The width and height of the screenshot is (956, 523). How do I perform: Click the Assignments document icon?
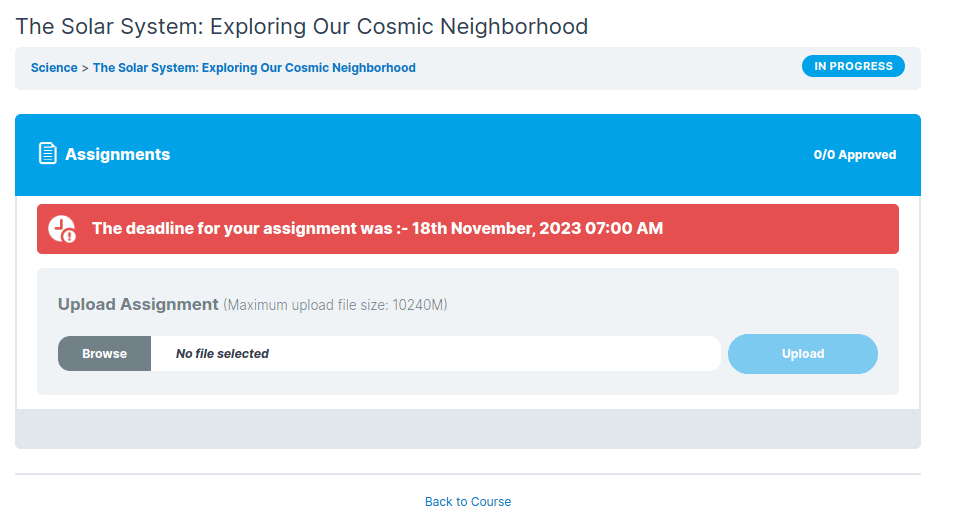pos(47,154)
